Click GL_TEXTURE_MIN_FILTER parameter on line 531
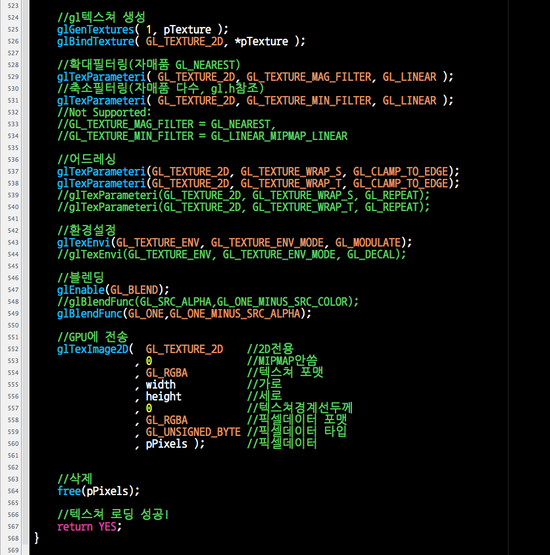The image size is (550, 555). [x=309, y=101]
